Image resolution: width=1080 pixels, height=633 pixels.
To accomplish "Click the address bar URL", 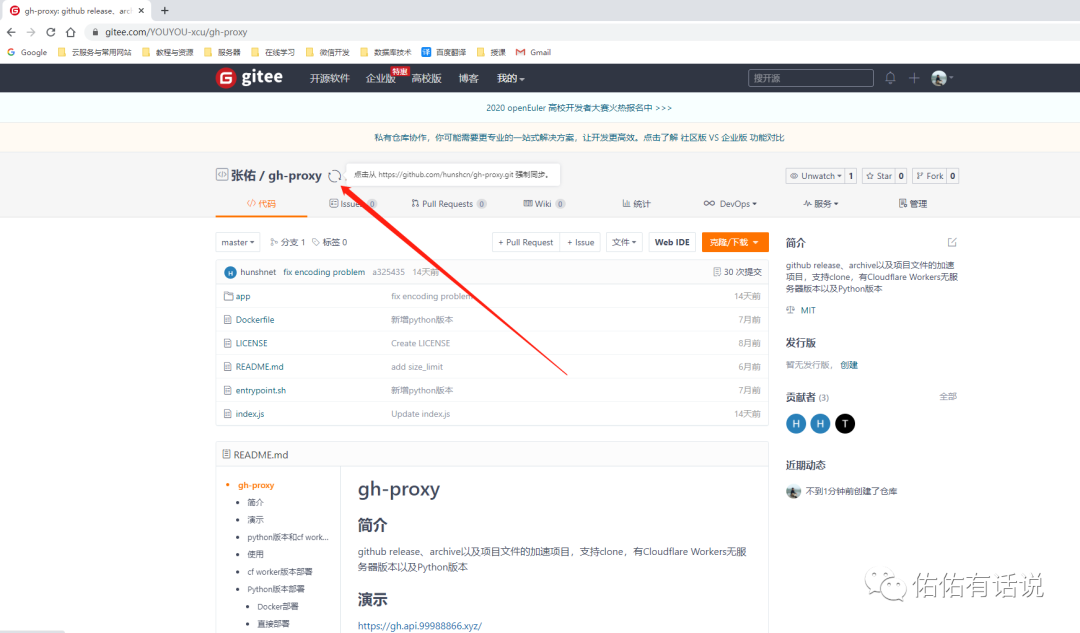I will 176,32.
